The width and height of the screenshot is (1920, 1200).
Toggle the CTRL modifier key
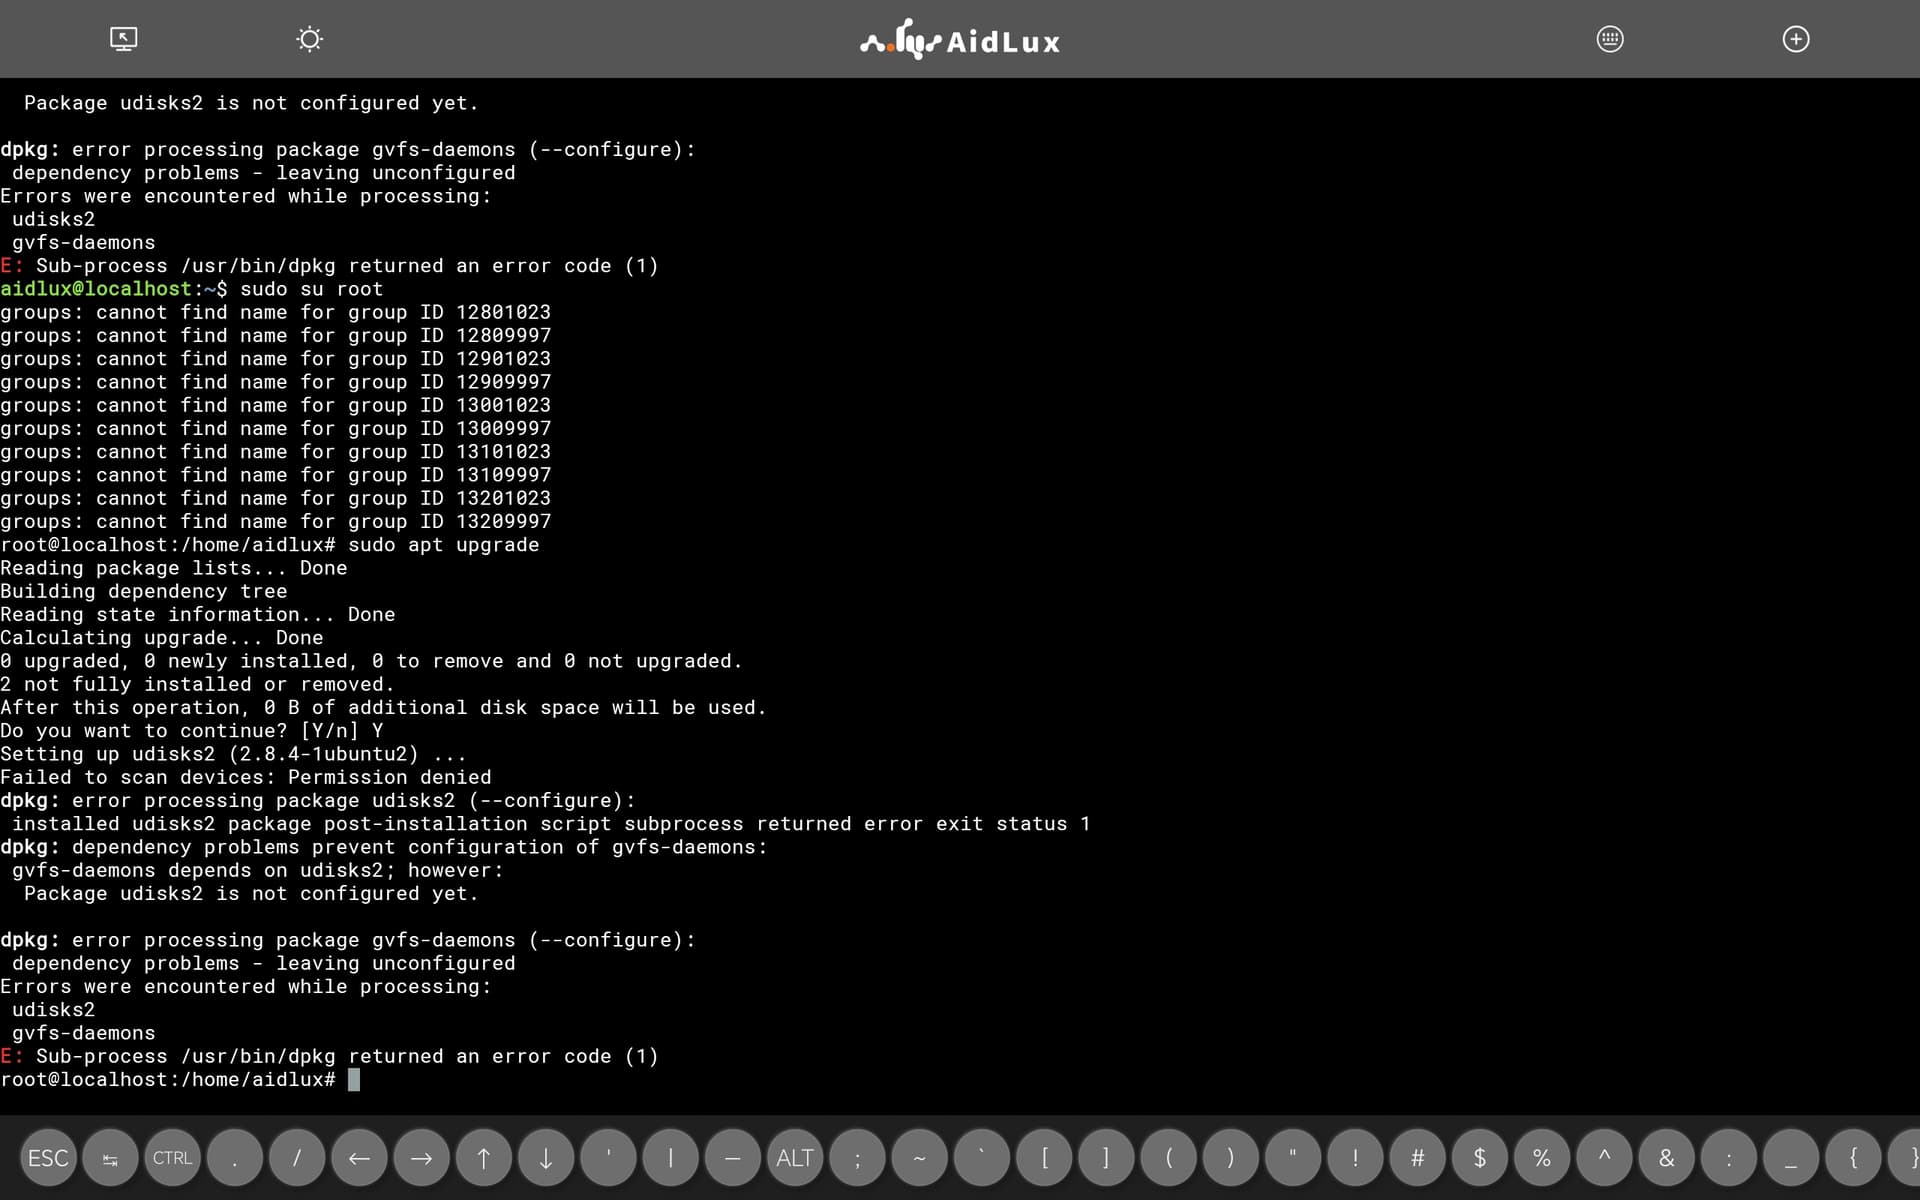pos(172,1158)
